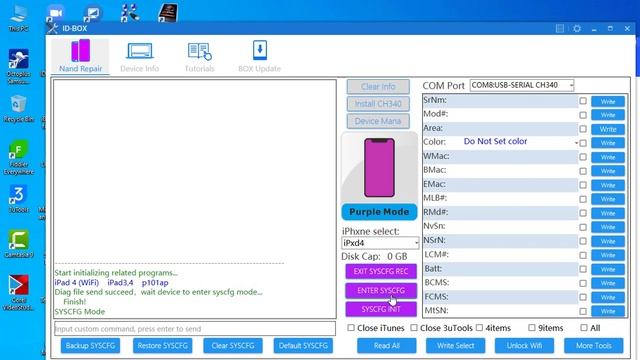Open the Nand Repair tab

[80, 56]
